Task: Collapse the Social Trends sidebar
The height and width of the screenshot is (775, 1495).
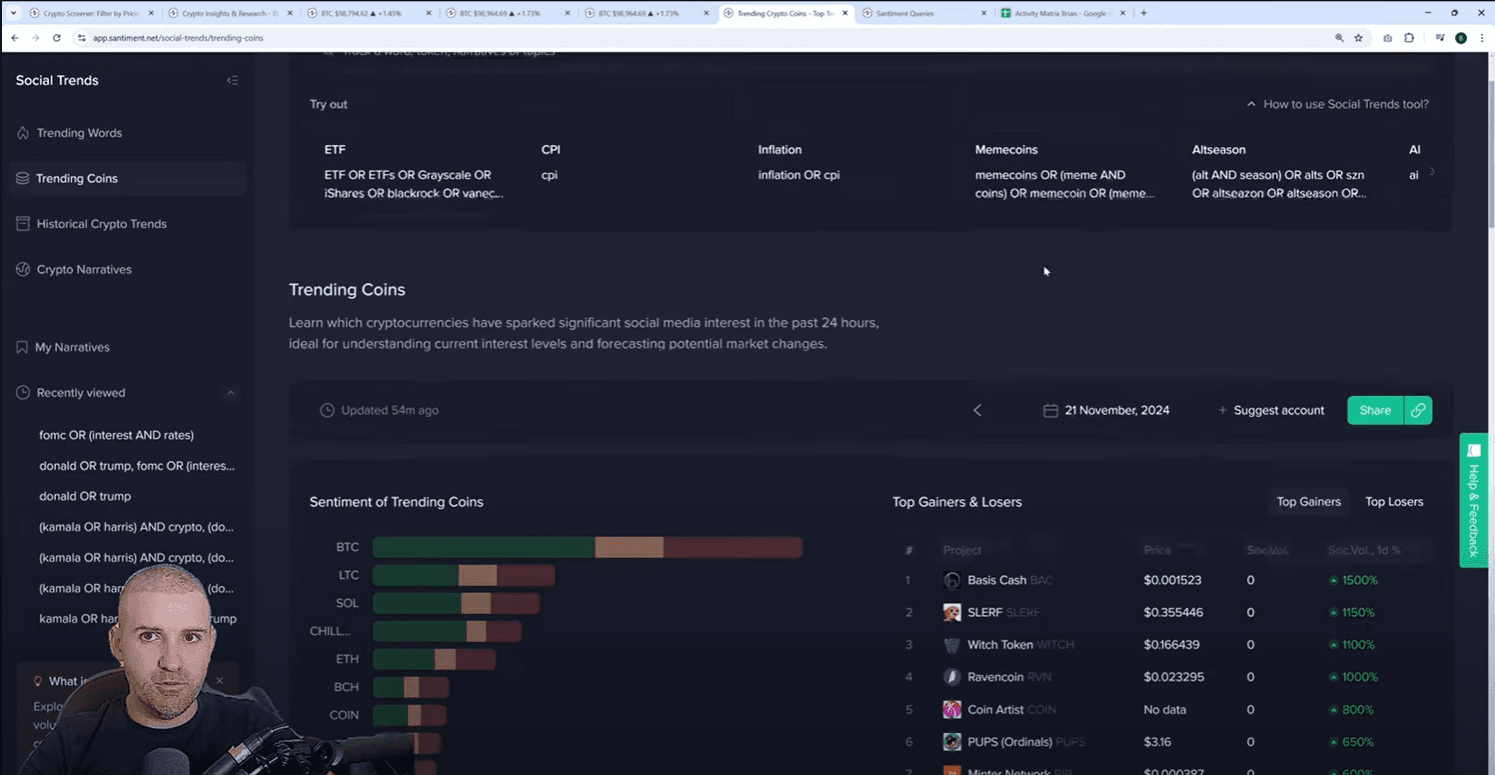Action: pyautogui.click(x=232, y=81)
